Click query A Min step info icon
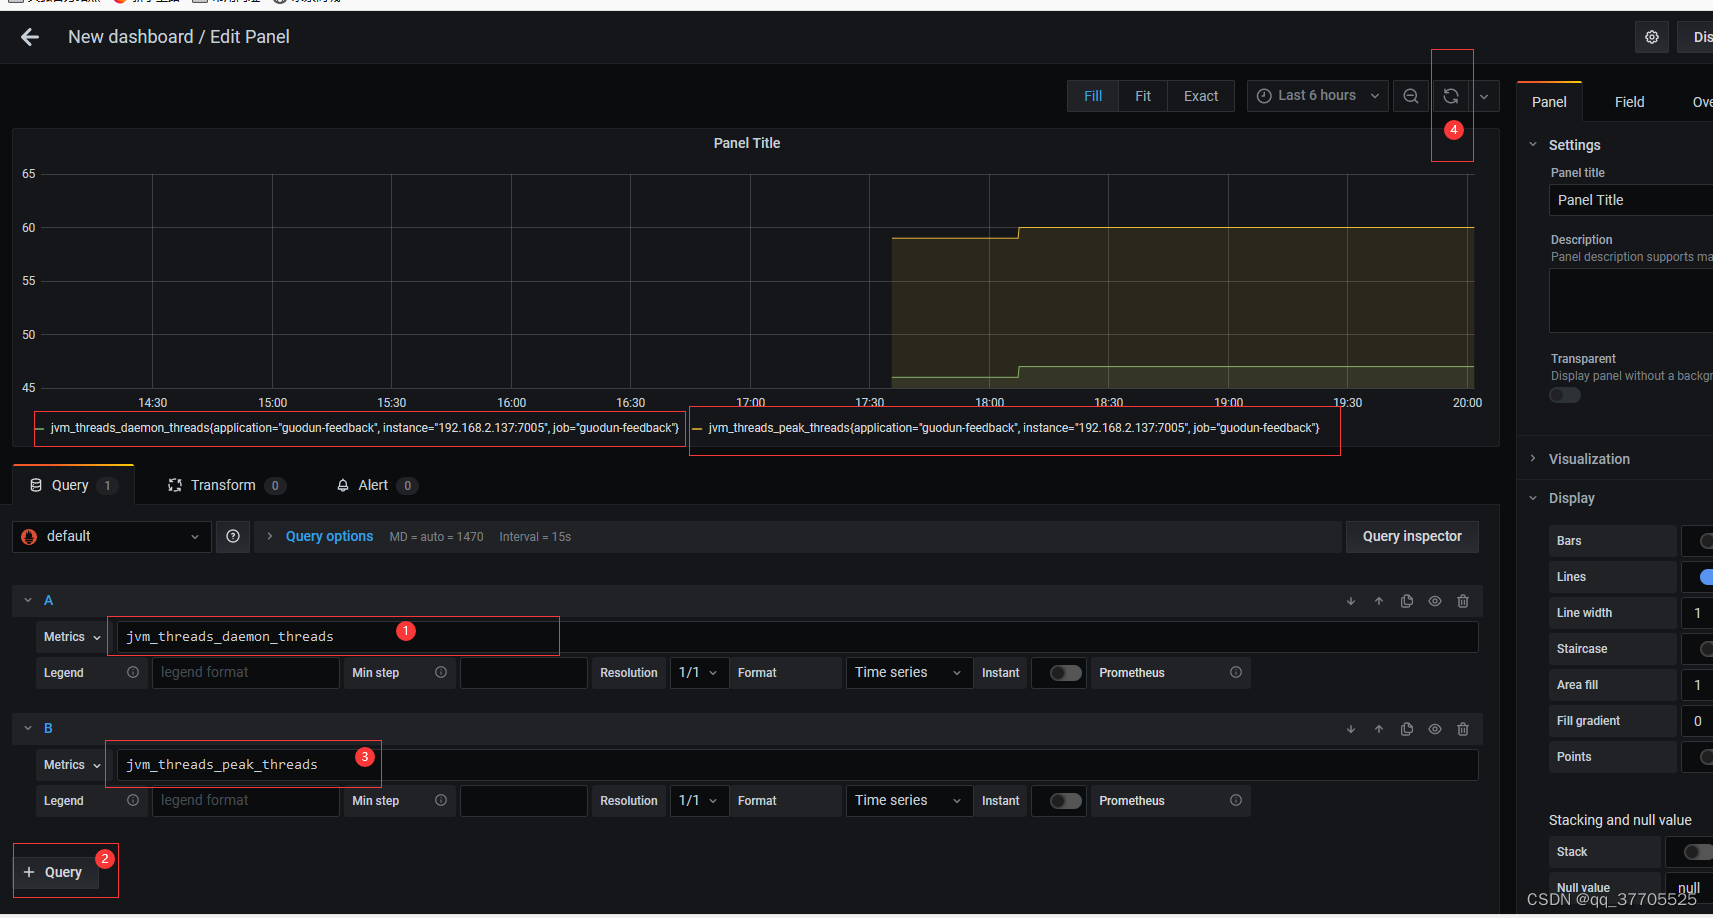 [x=441, y=673]
